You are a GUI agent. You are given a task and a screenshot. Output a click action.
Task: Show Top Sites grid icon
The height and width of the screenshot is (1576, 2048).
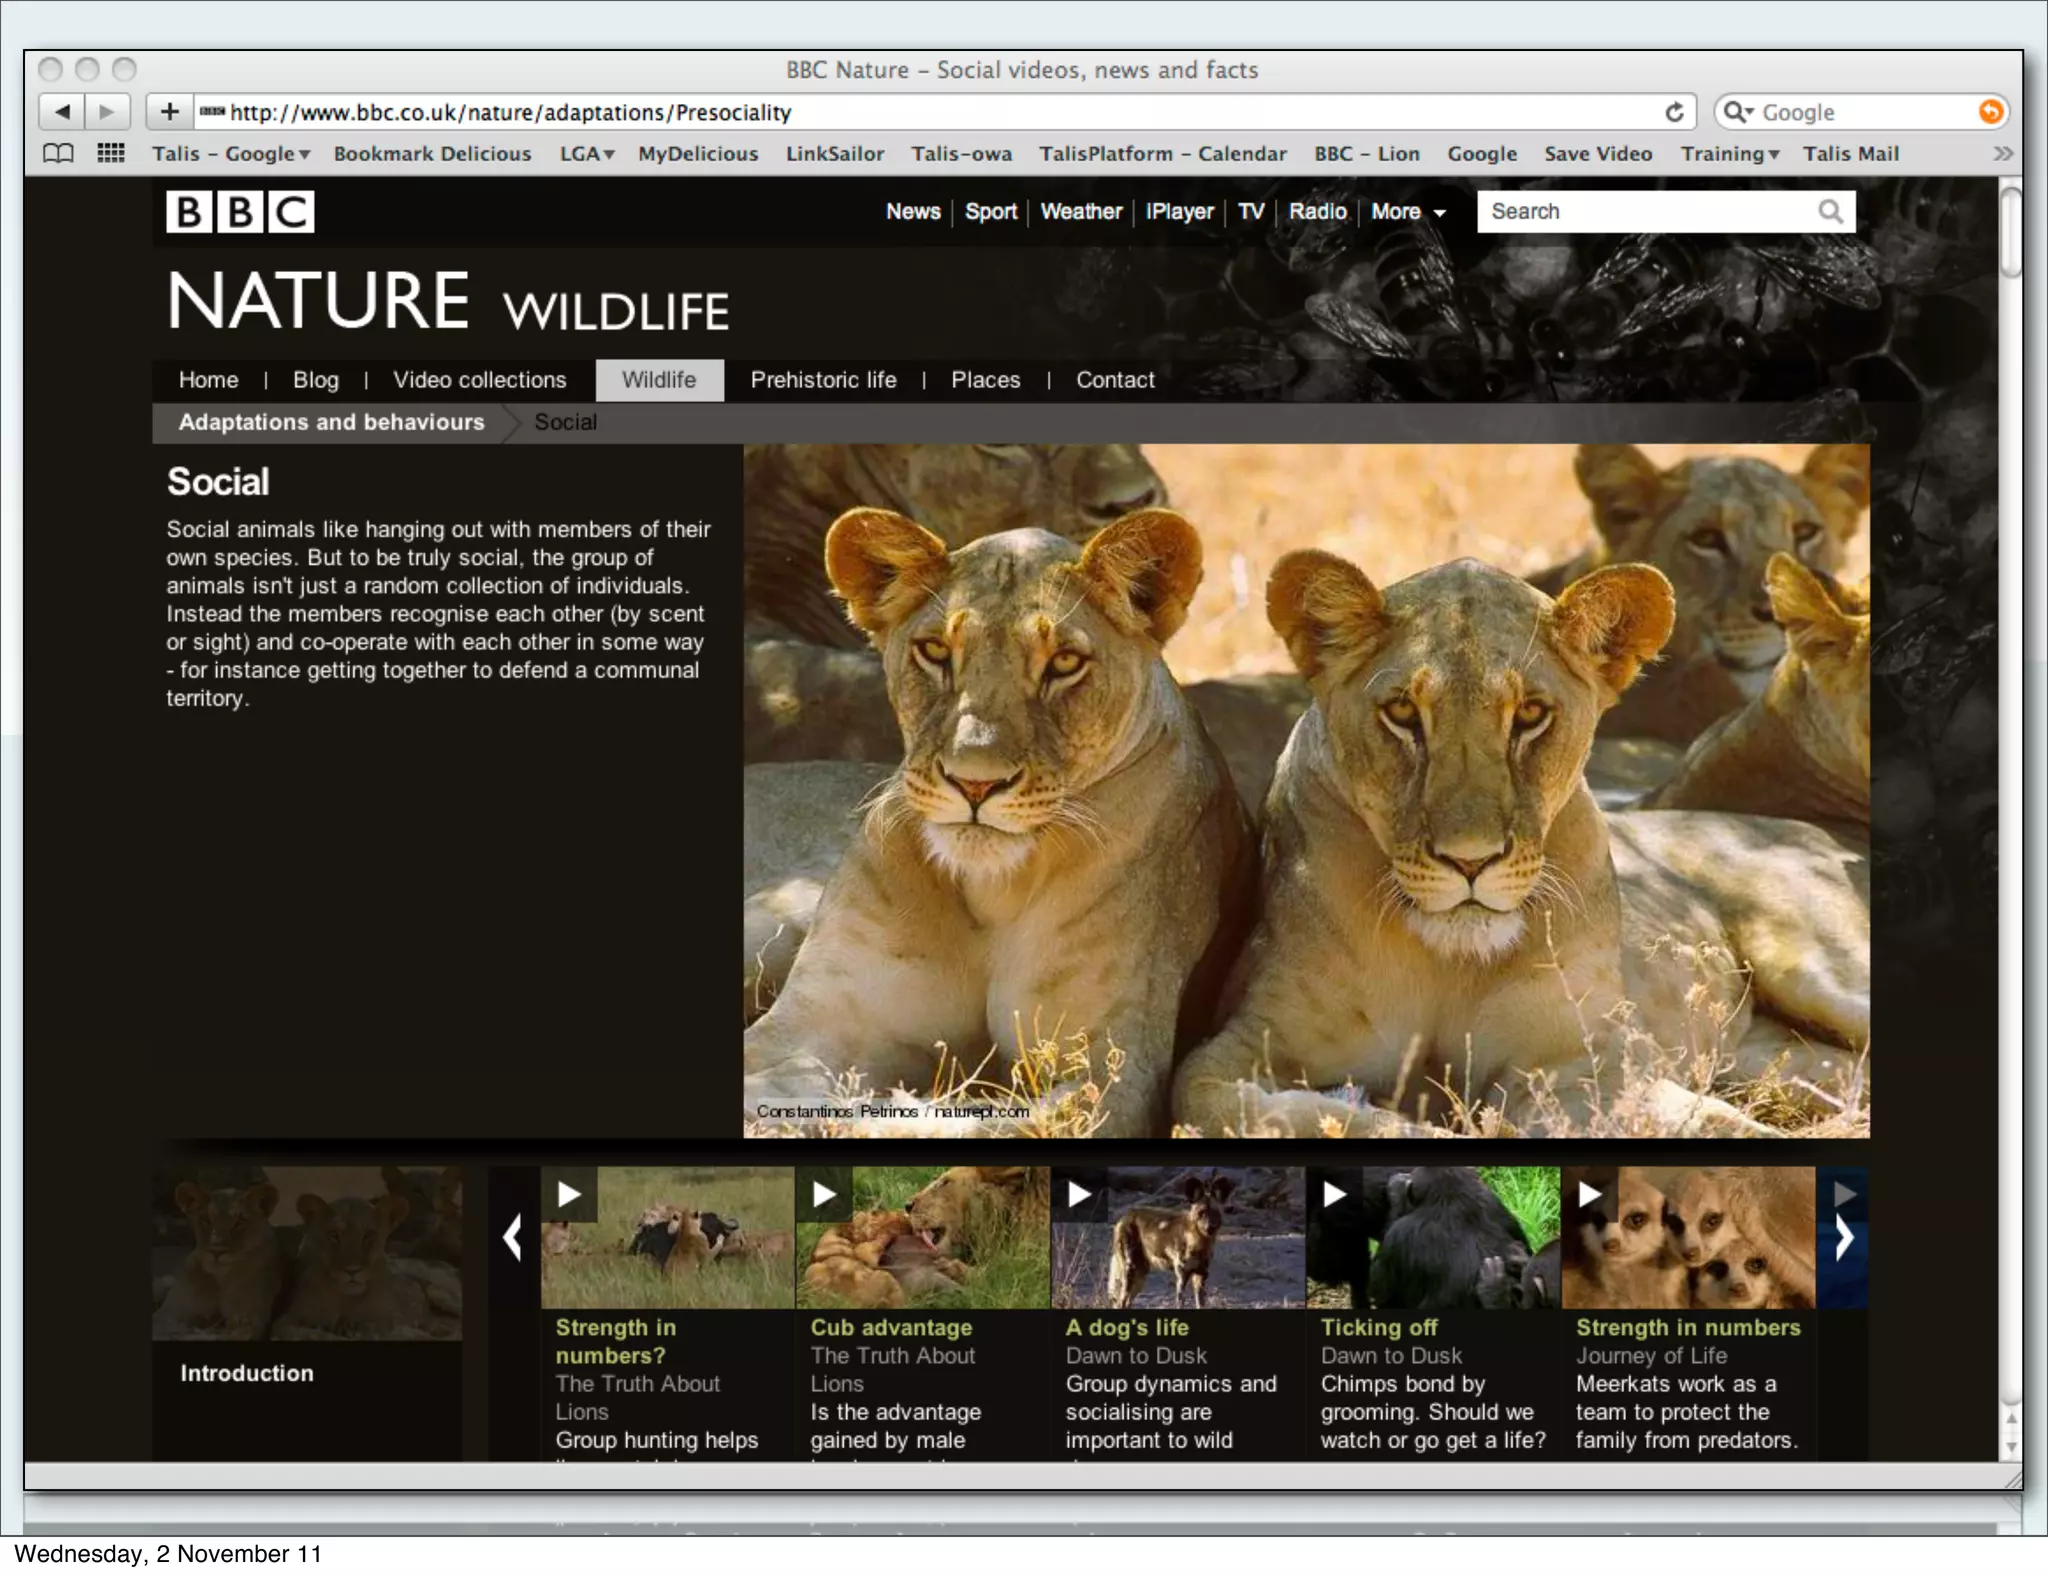(x=110, y=154)
